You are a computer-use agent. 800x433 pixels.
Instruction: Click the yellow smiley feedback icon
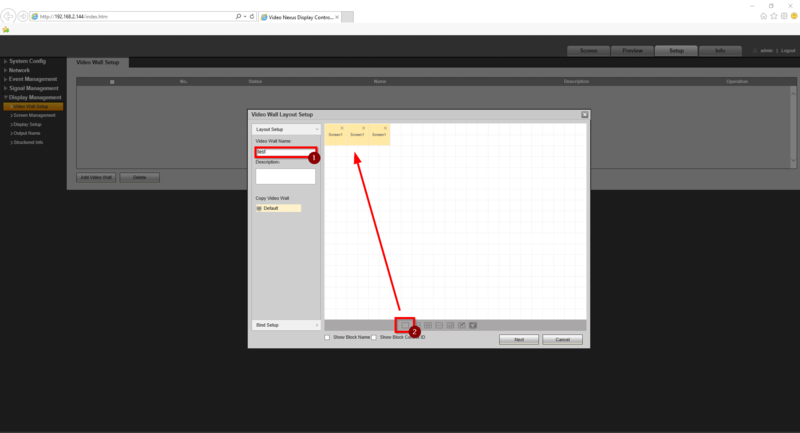point(794,16)
